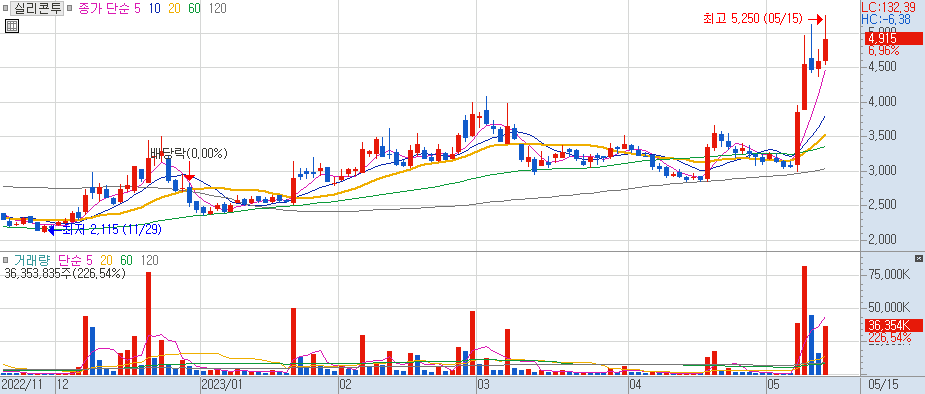Click the 05/15 date label at bottom right

pyautogui.click(x=884, y=385)
